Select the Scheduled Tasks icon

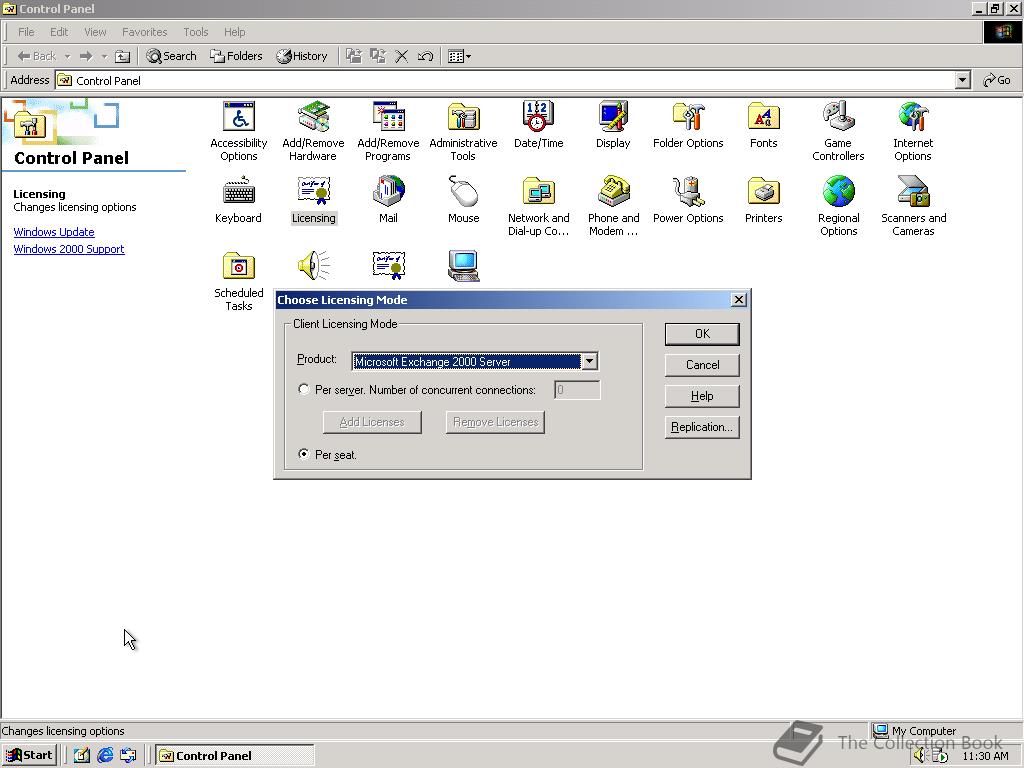pyautogui.click(x=238, y=281)
